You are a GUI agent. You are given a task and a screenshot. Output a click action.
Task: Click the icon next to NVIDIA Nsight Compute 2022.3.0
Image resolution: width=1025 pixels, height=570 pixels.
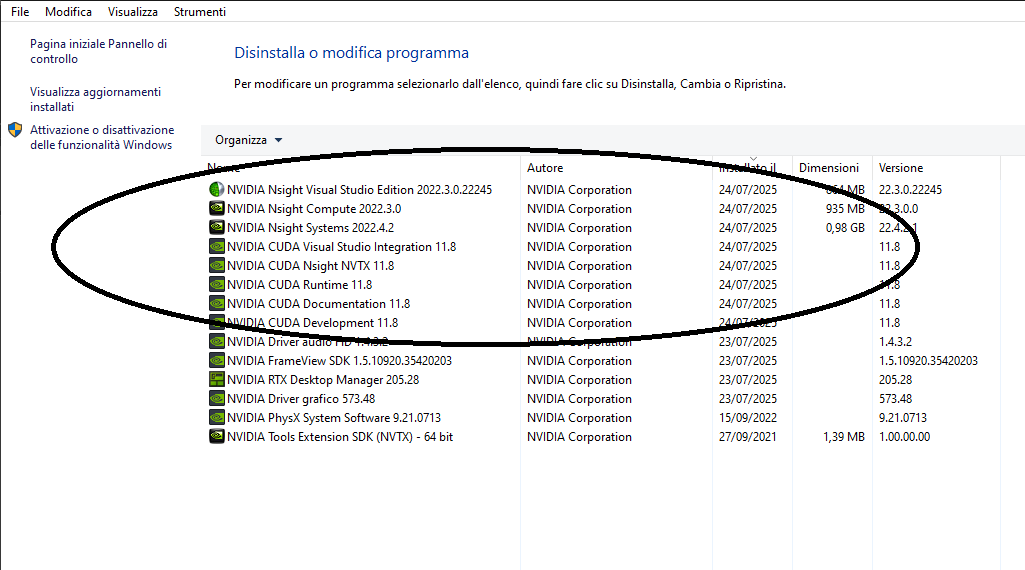[x=216, y=209]
